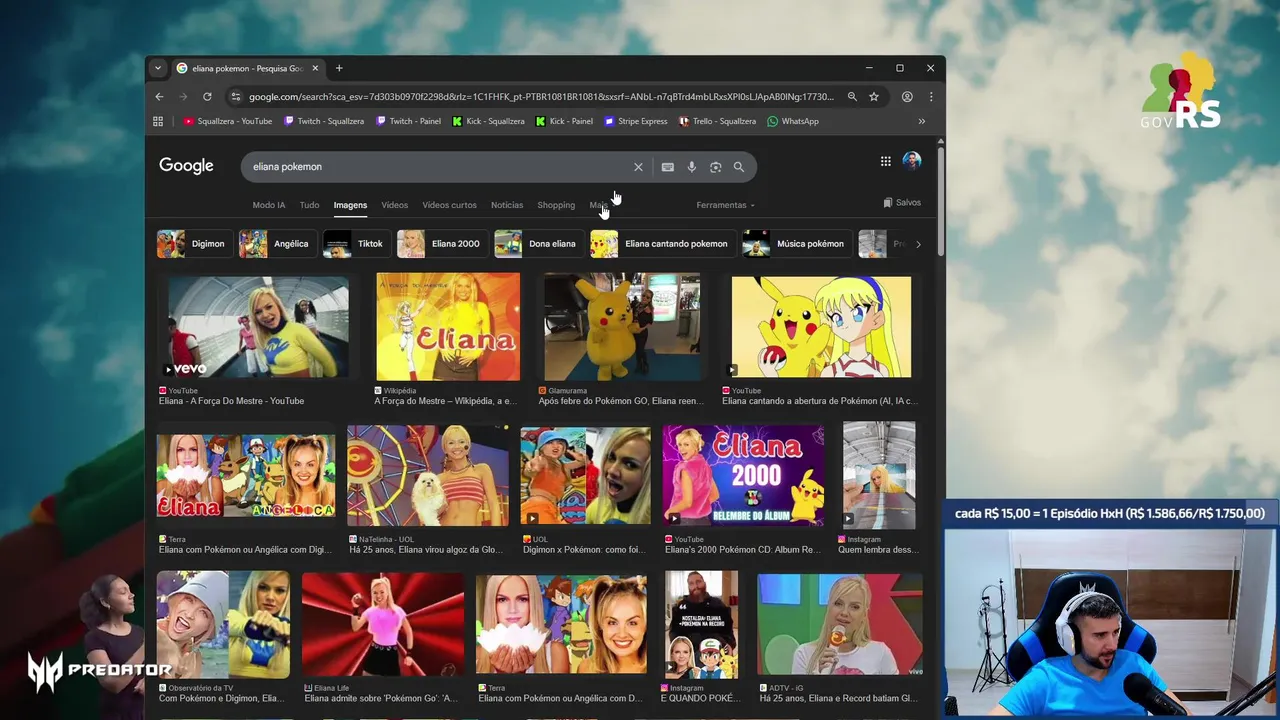
Task: Show more filter chips with right arrow
Action: [x=918, y=244]
